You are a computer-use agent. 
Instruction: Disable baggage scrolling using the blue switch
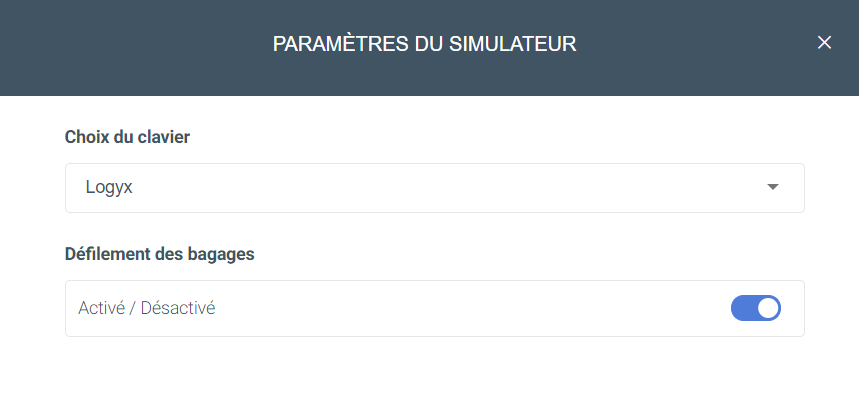755,308
